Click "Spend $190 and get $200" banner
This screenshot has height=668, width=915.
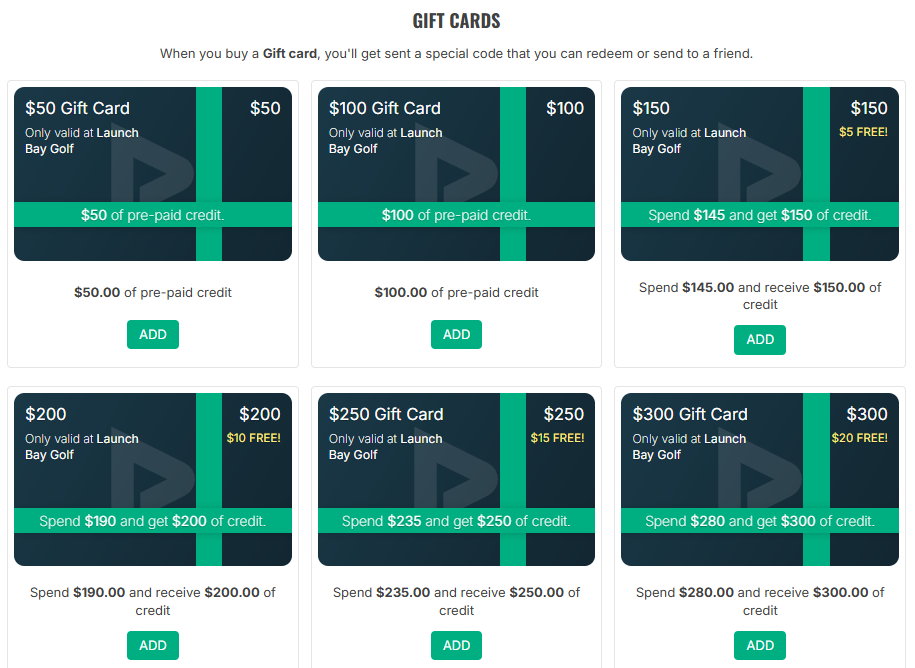coord(153,521)
